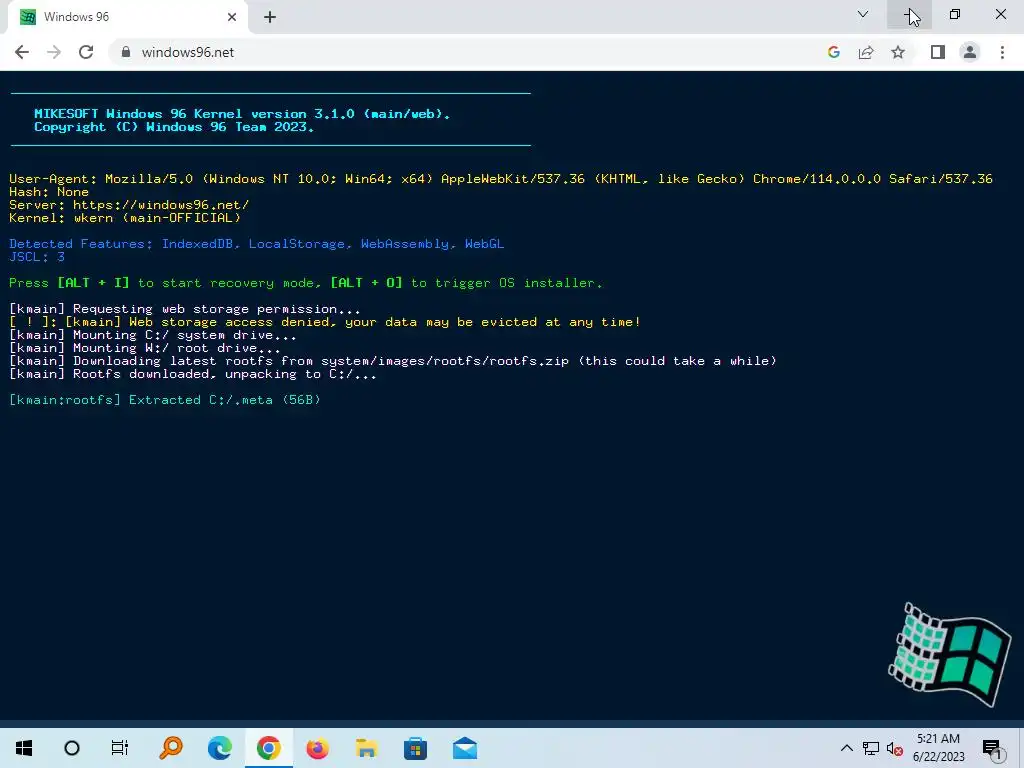Minimize the Chrome window
The height and width of the screenshot is (768, 1024).
tap(909, 14)
